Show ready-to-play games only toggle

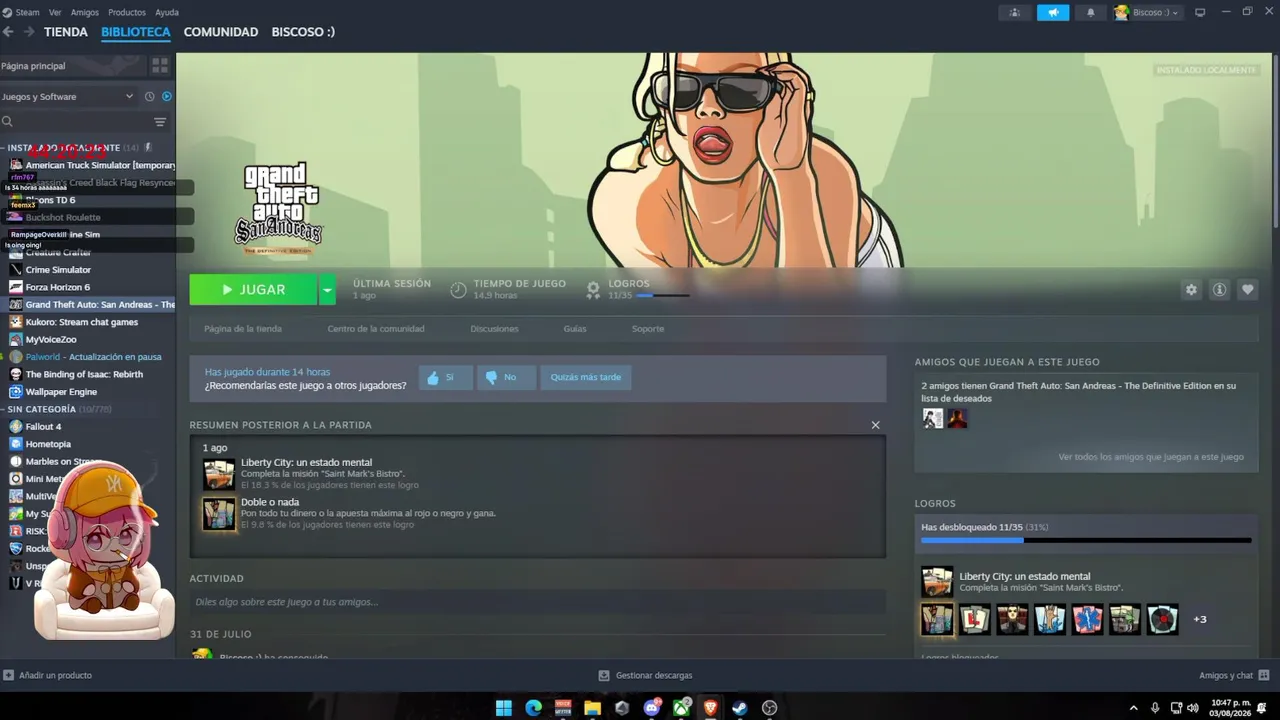(x=167, y=97)
